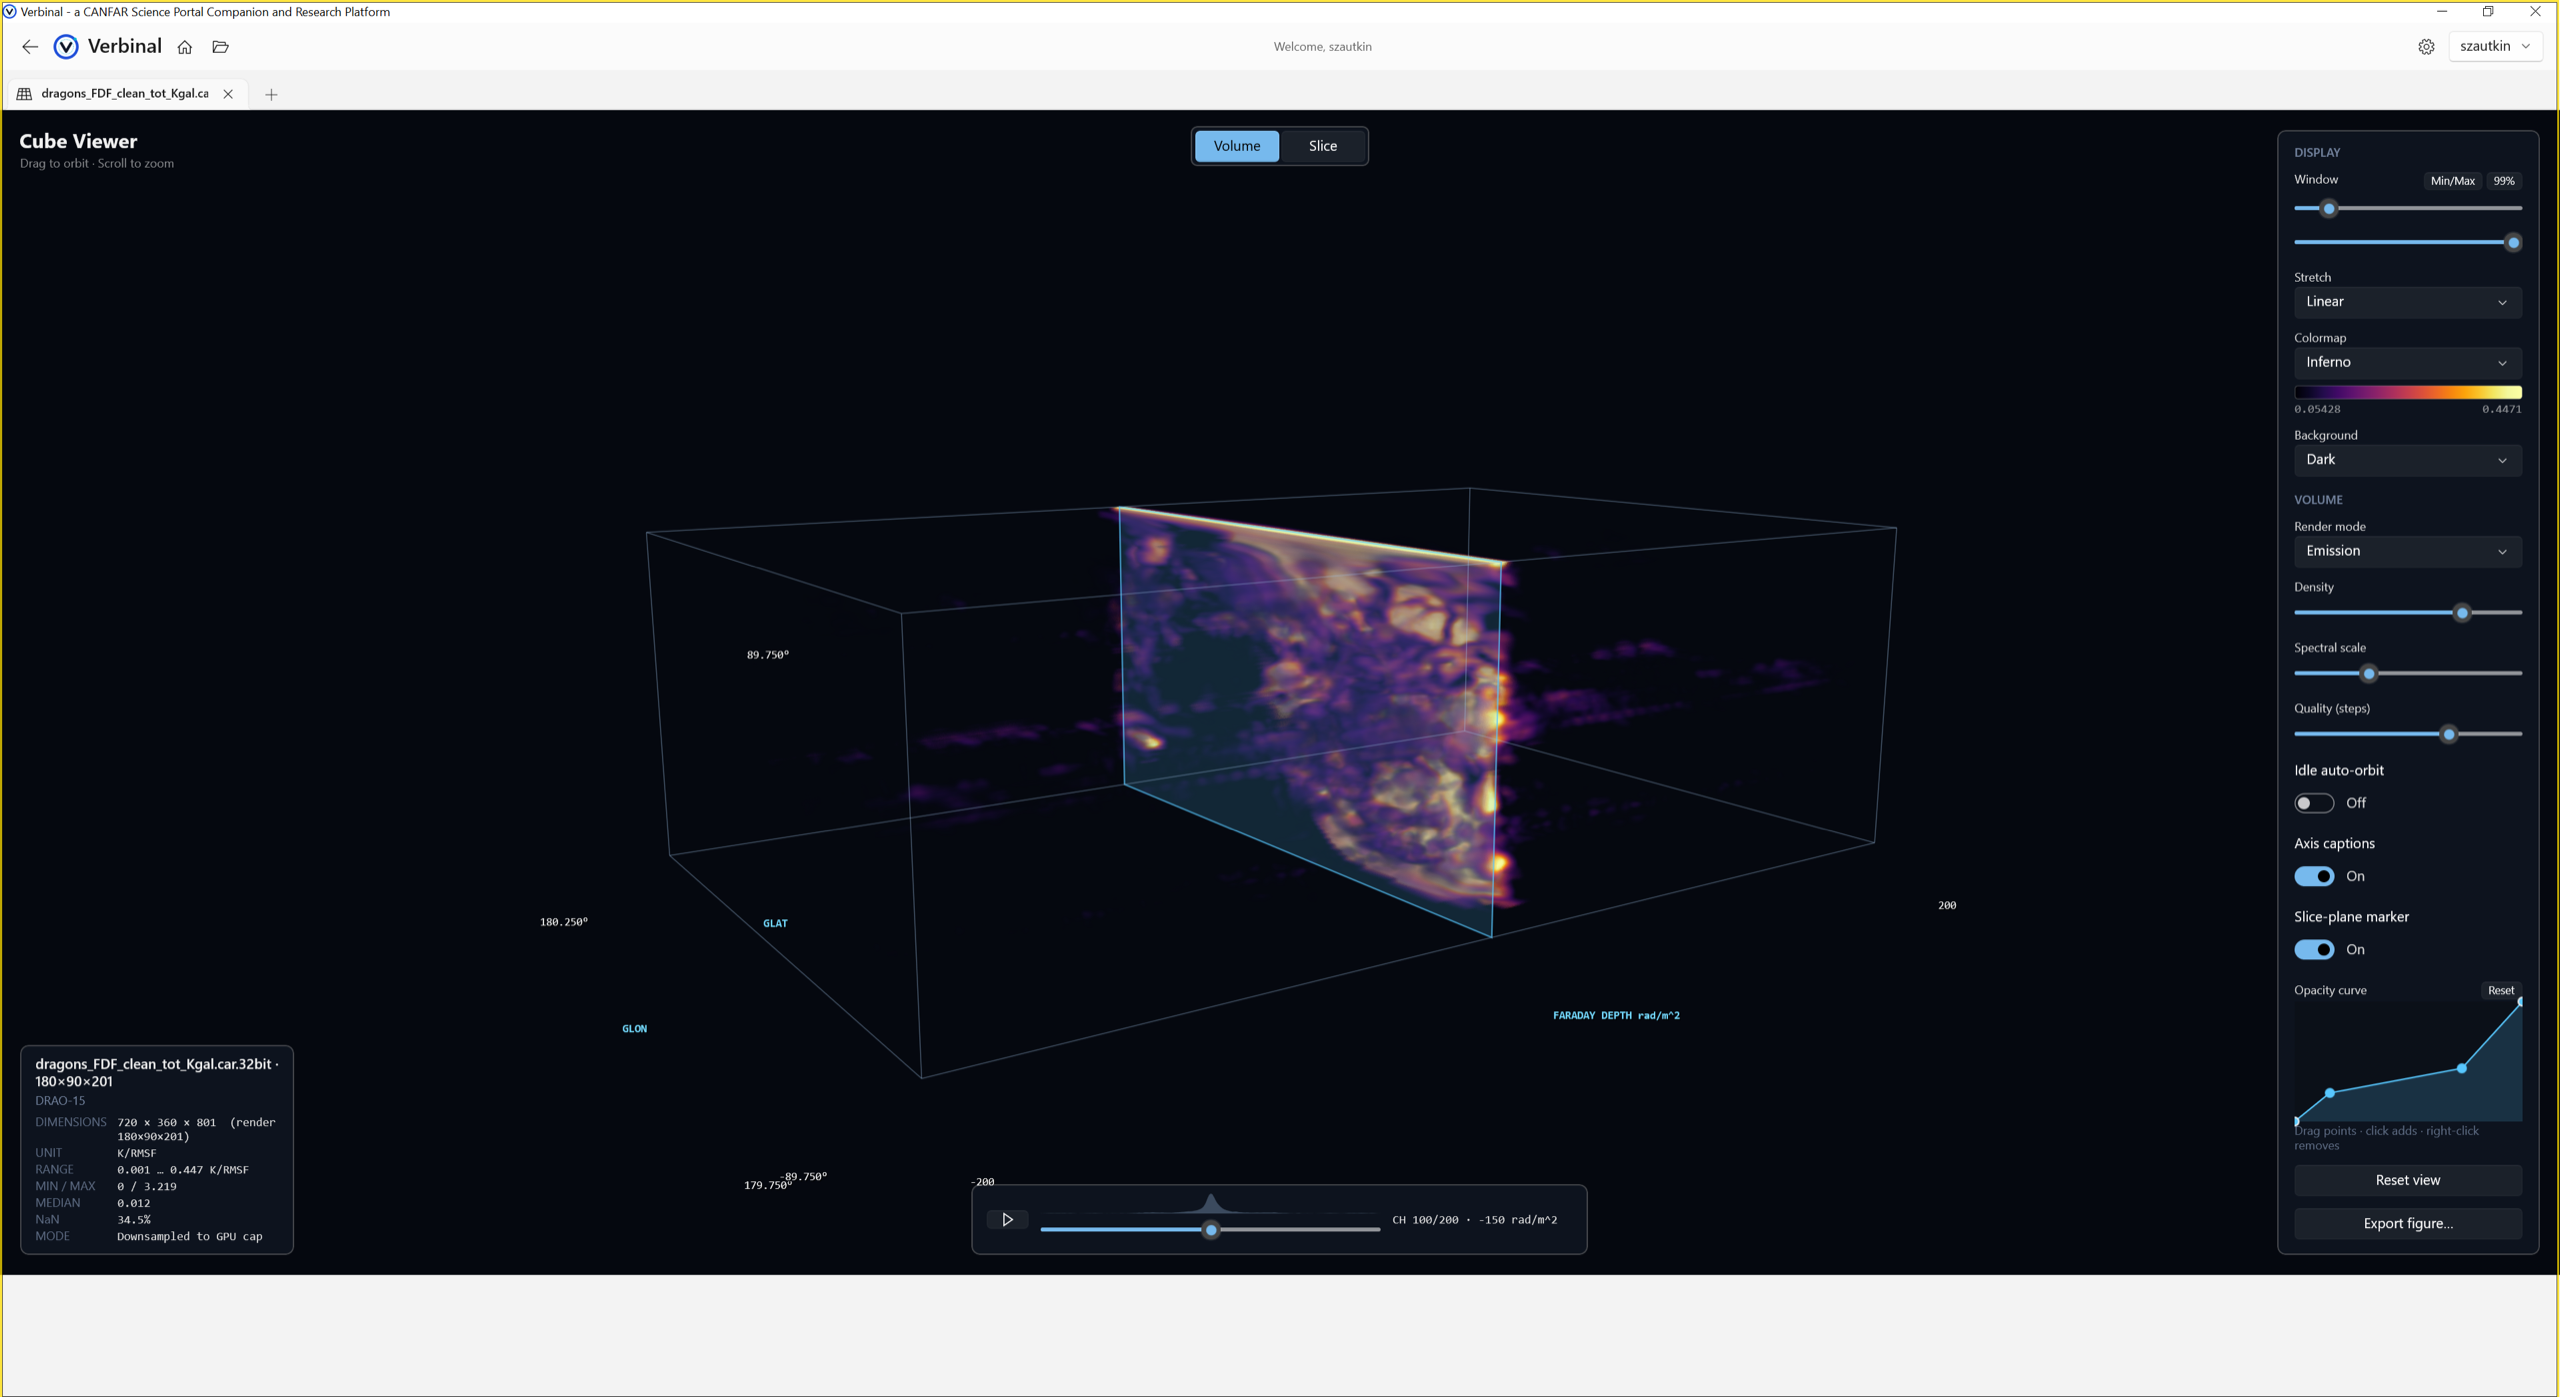The width and height of the screenshot is (2560, 1397).
Task: Click the 180.250° axis label
Action: click(564, 922)
